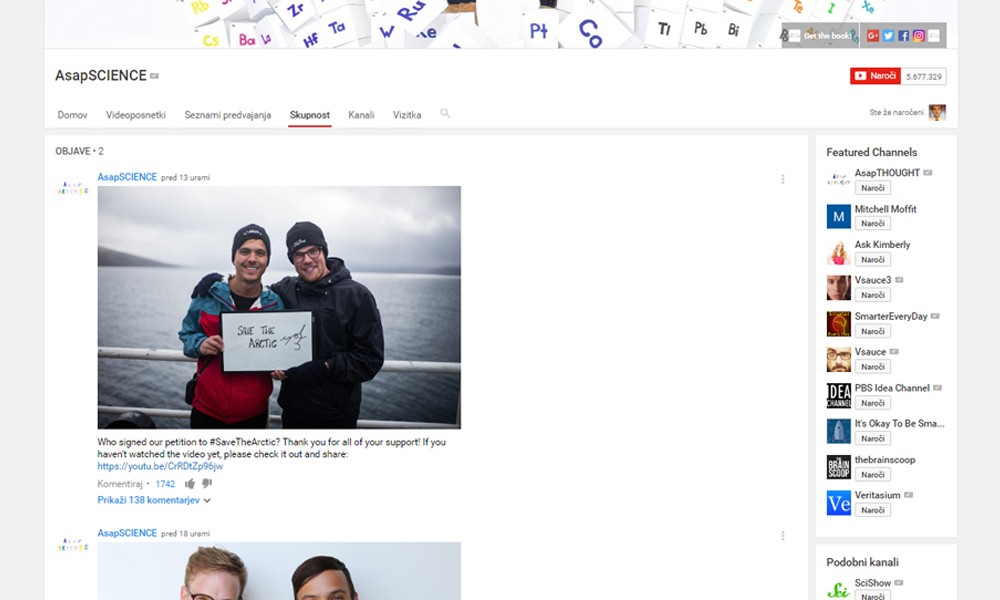
Task: Click the 1742 likes count
Action: [165, 484]
